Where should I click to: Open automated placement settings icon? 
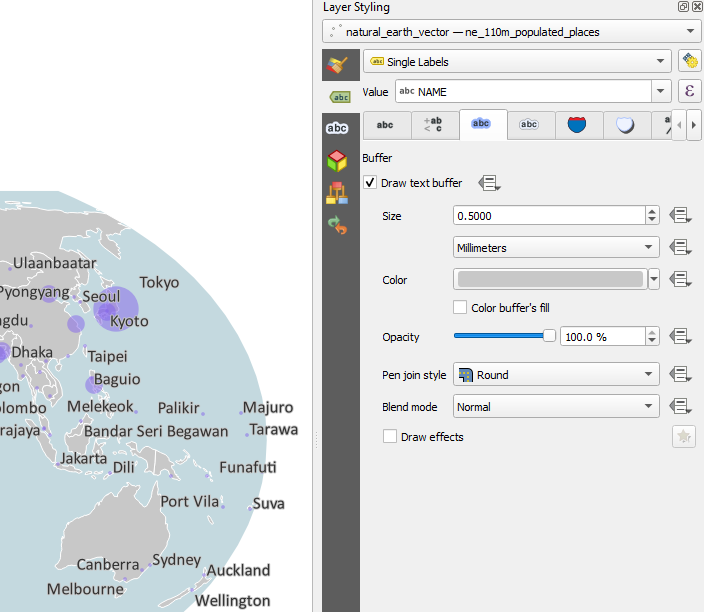(x=690, y=61)
